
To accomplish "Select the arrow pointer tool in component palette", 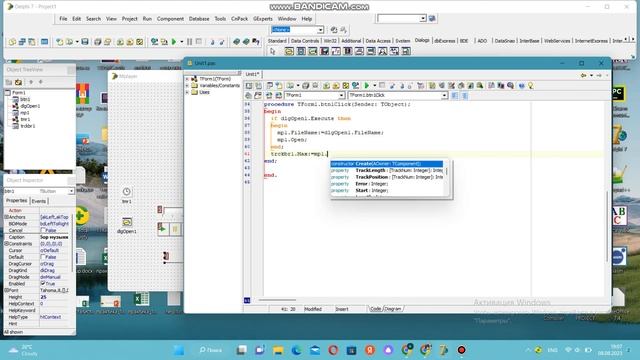I will click(273, 51).
